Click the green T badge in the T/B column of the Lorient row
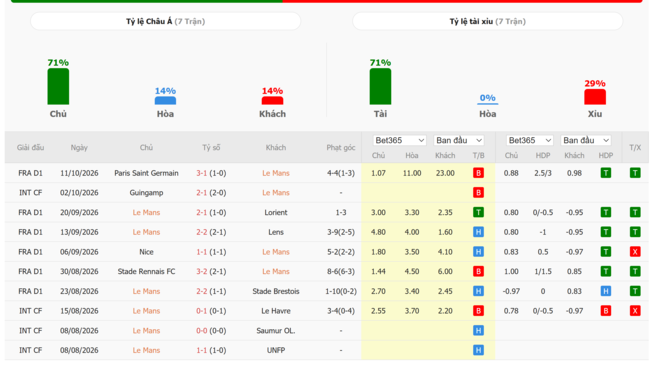This screenshot has width=650, height=366. pos(478,212)
